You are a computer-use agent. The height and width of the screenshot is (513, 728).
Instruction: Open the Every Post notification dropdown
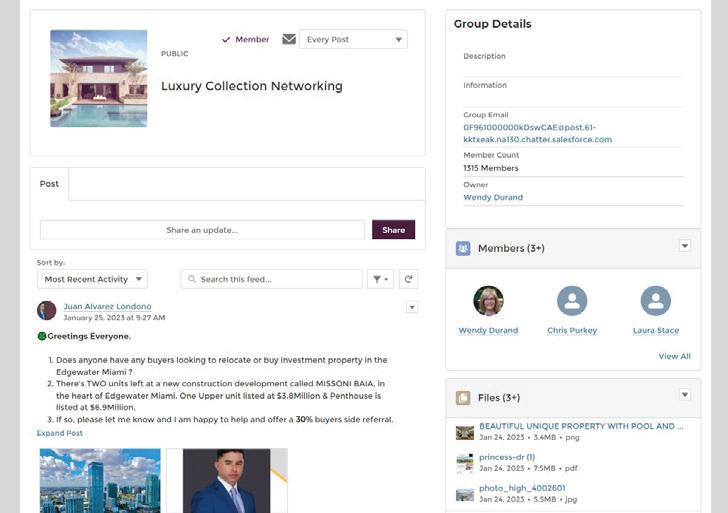click(353, 40)
